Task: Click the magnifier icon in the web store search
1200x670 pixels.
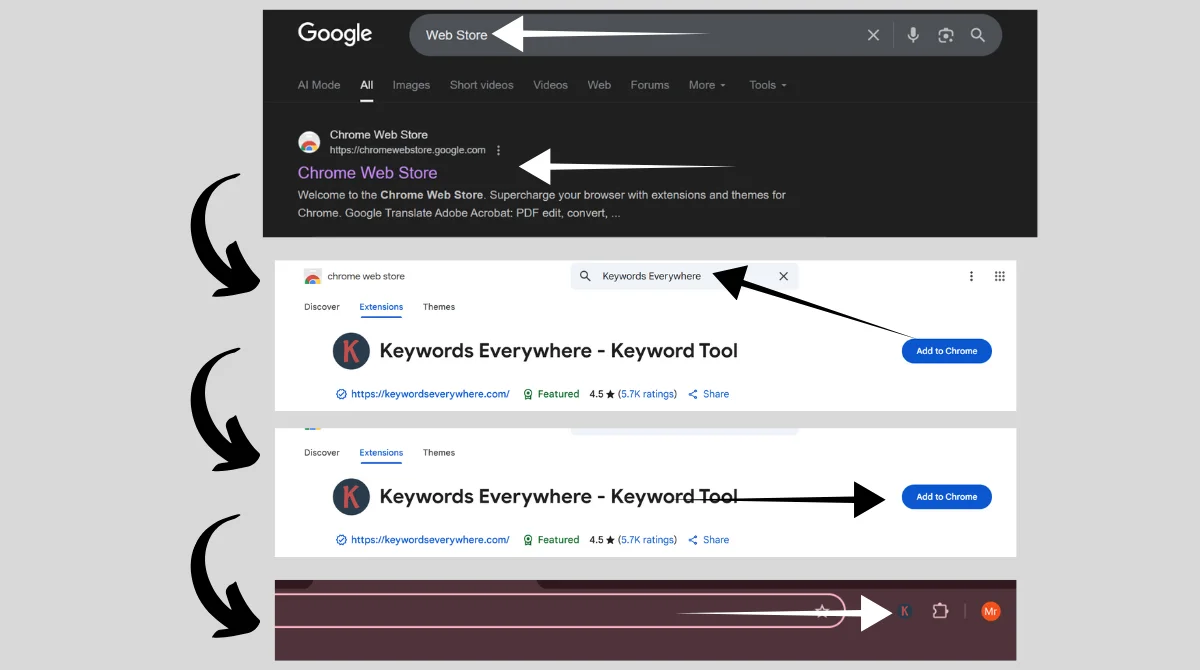Action: tap(586, 276)
